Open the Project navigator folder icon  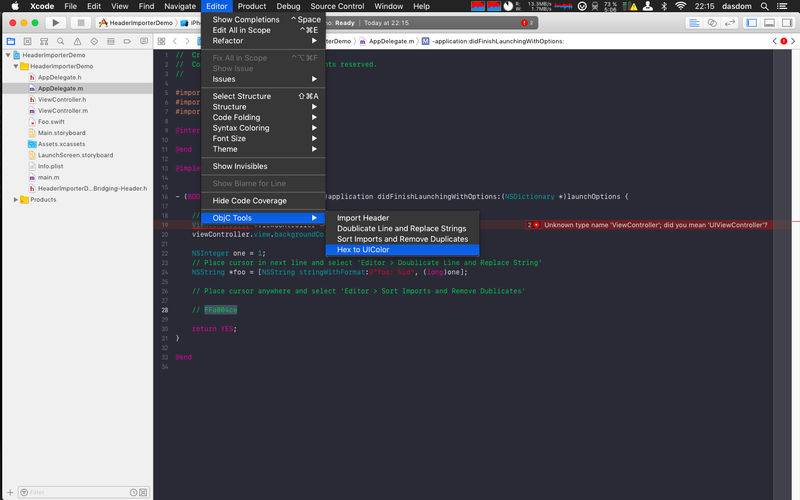[11, 41]
